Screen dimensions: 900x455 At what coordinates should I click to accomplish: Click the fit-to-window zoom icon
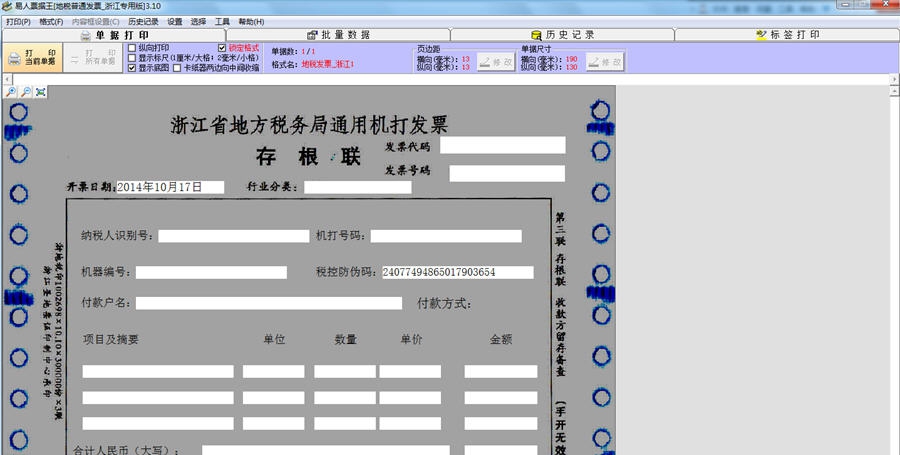click(x=41, y=92)
